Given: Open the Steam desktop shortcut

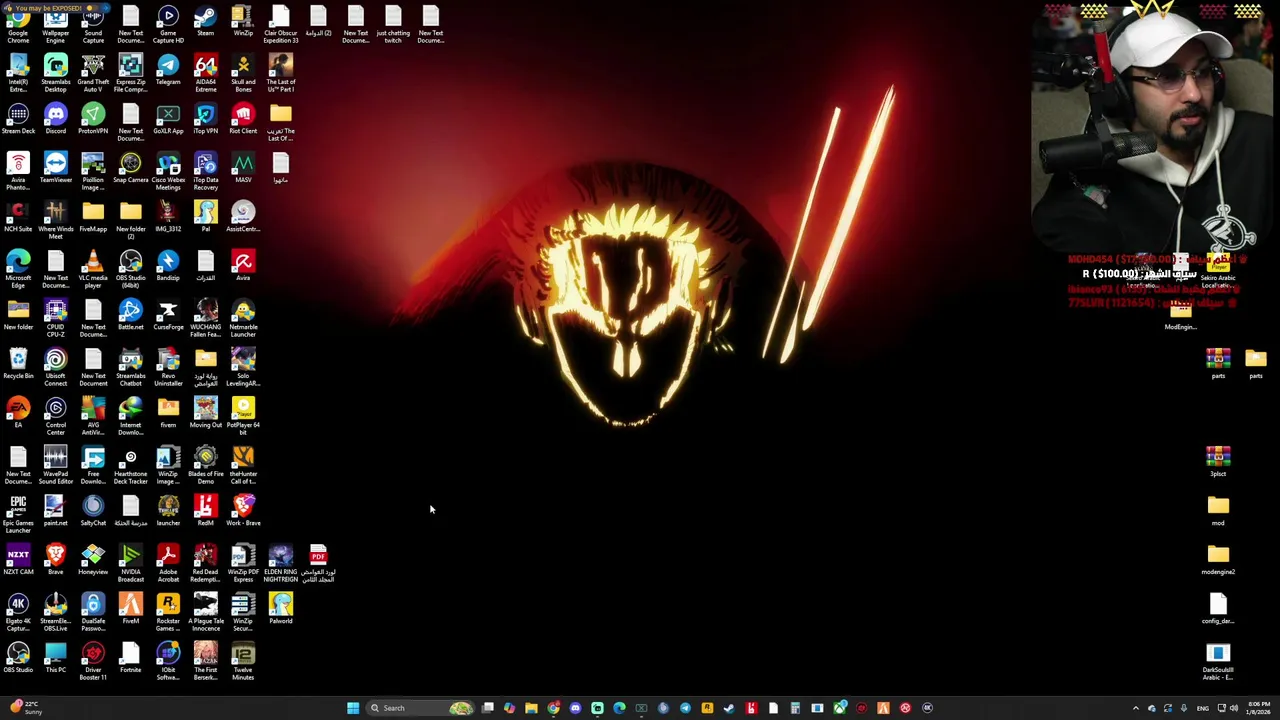Looking at the screenshot, I should (x=205, y=20).
